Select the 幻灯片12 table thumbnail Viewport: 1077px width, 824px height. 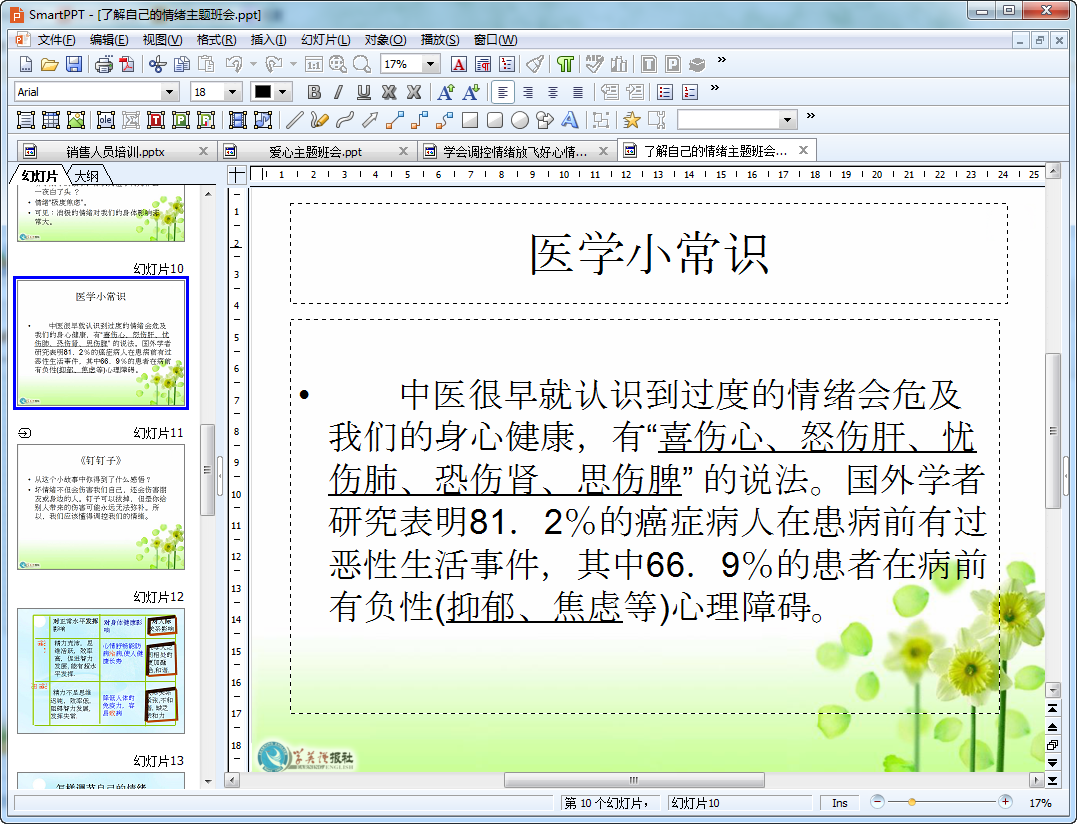pos(101,671)
